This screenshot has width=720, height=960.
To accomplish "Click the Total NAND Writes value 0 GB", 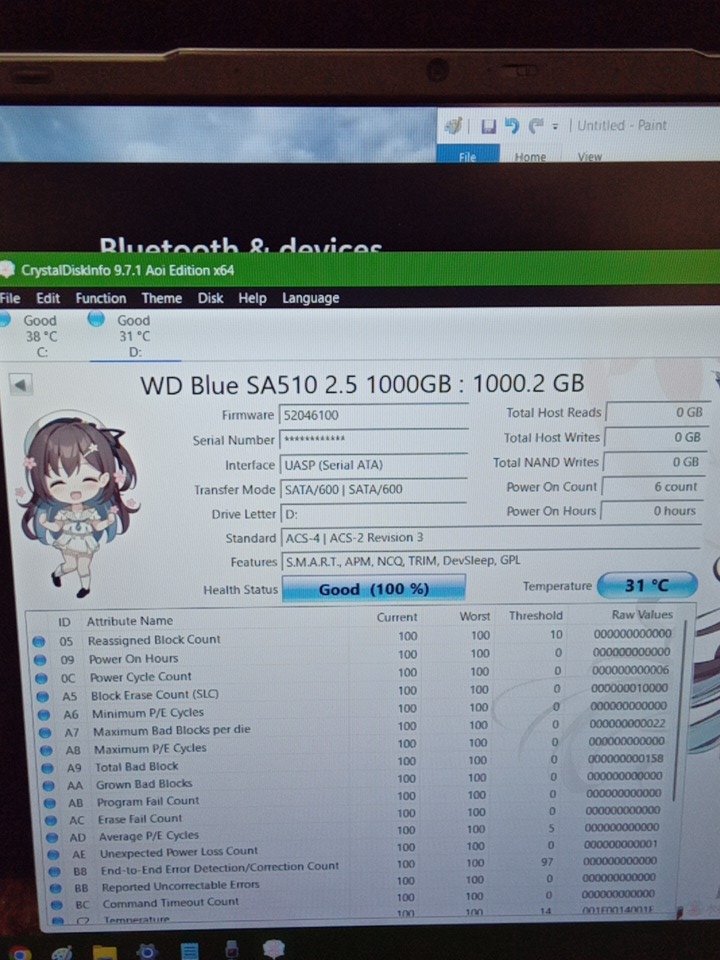I will [x=653, y=462].
